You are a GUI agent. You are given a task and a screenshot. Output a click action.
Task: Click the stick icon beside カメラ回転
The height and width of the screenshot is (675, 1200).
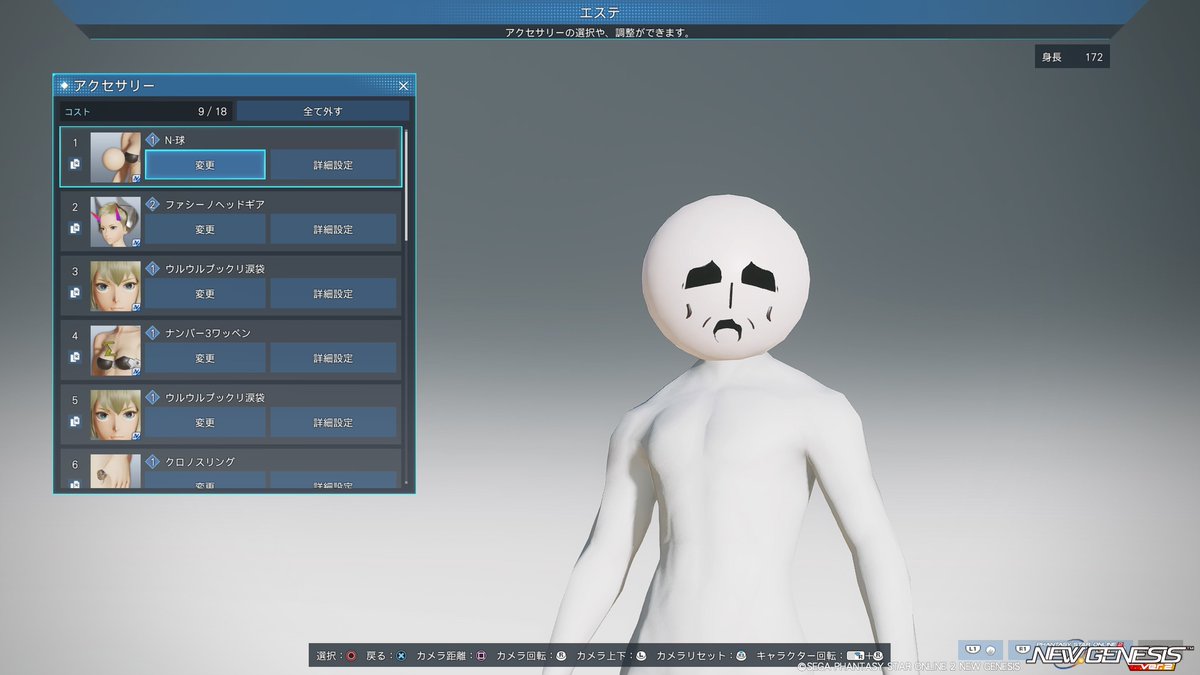click(561, 656)
